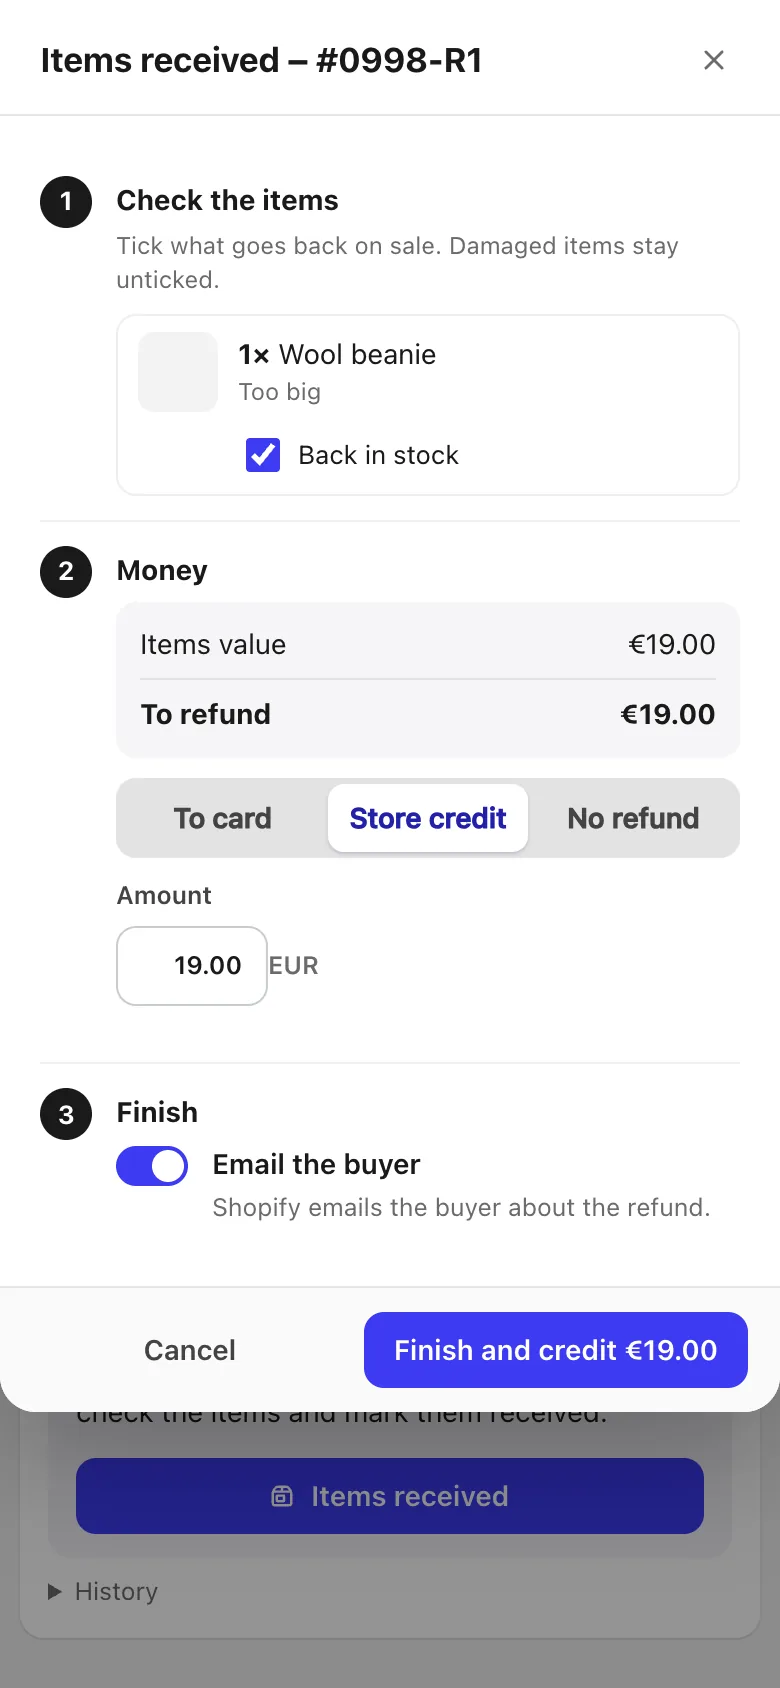The width and height of the screenshot is (780, 1688).
Task: Select the To card refund option
Action: pyautogui.click(x=223, y=818)
